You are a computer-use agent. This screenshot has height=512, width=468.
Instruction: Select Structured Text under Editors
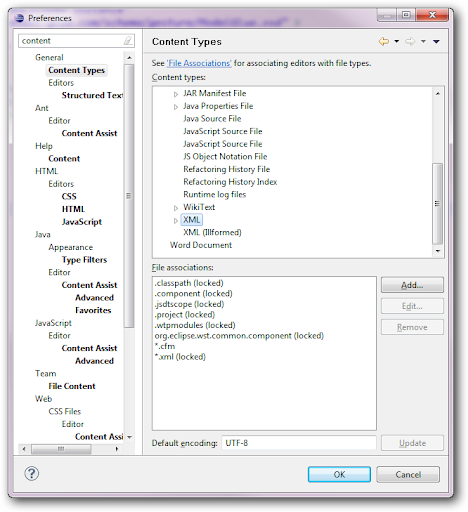pyautogui.click(x=92, y=95)
